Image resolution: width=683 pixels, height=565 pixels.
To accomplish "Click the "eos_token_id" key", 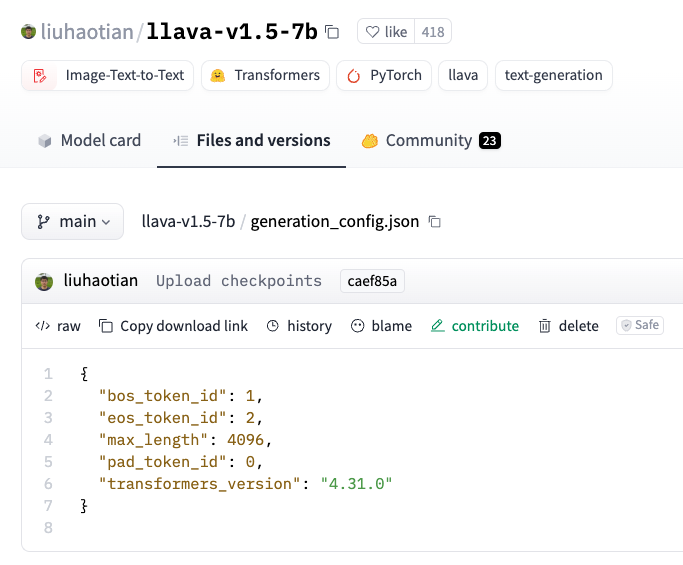I will pyautogui.click(x=162, y=418).
